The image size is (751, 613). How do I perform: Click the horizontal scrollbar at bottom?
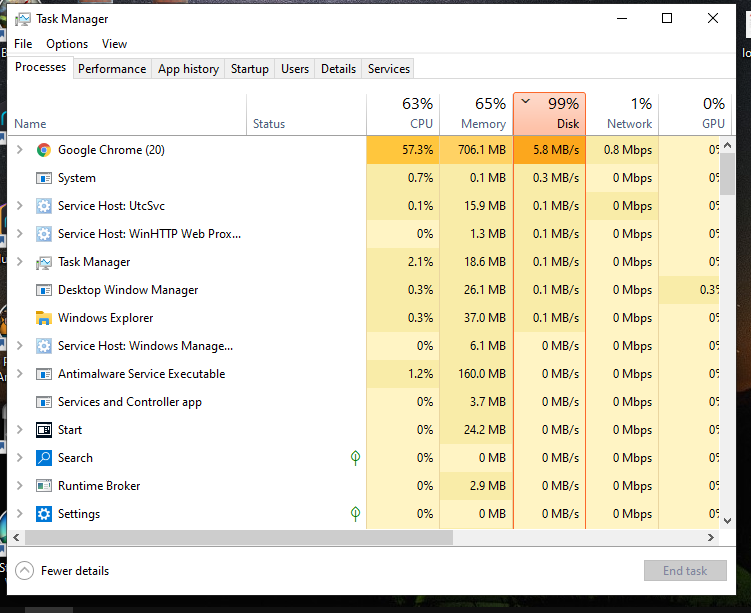coord(230,538)
